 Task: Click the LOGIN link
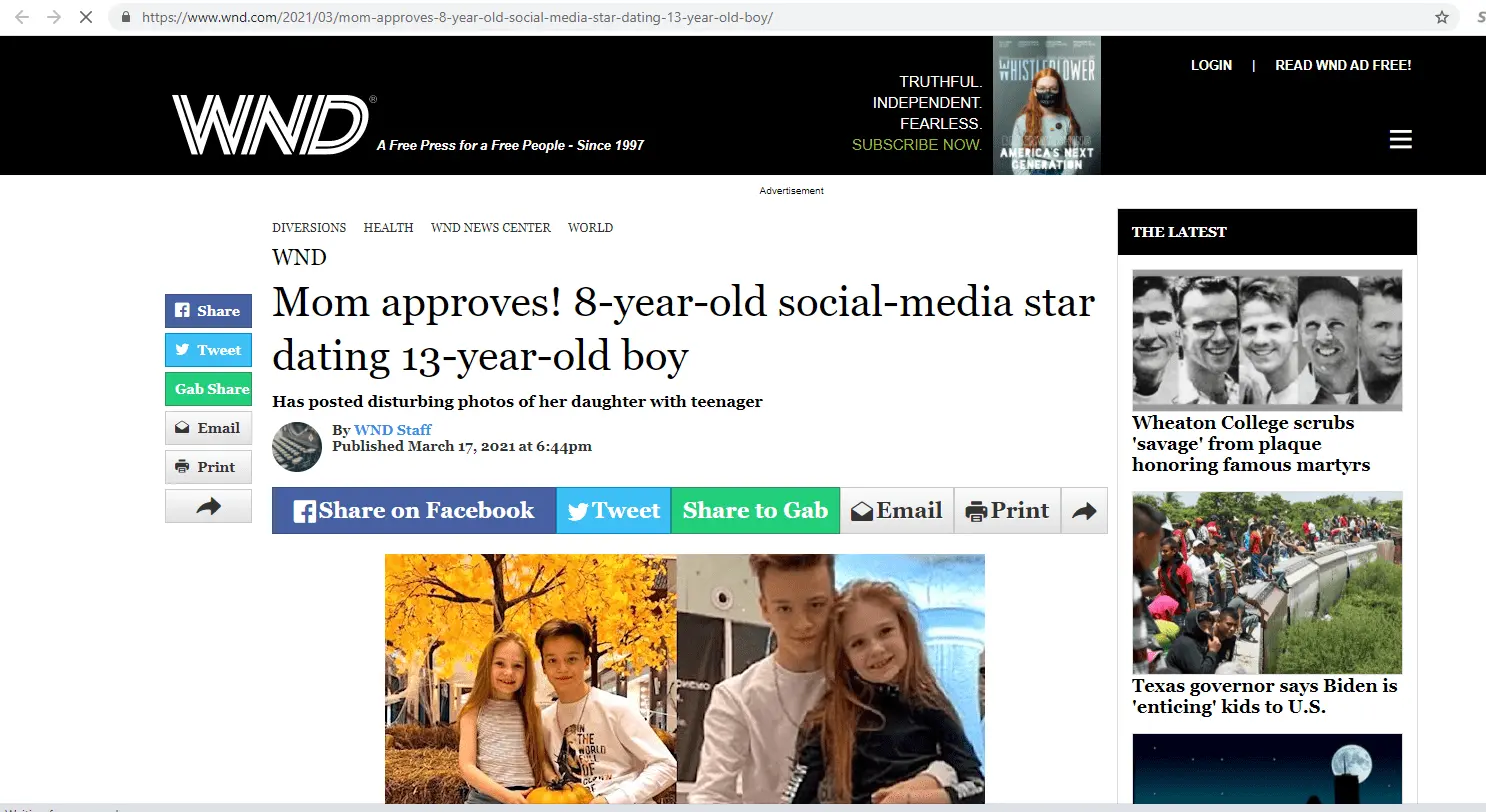point(1210,65)
